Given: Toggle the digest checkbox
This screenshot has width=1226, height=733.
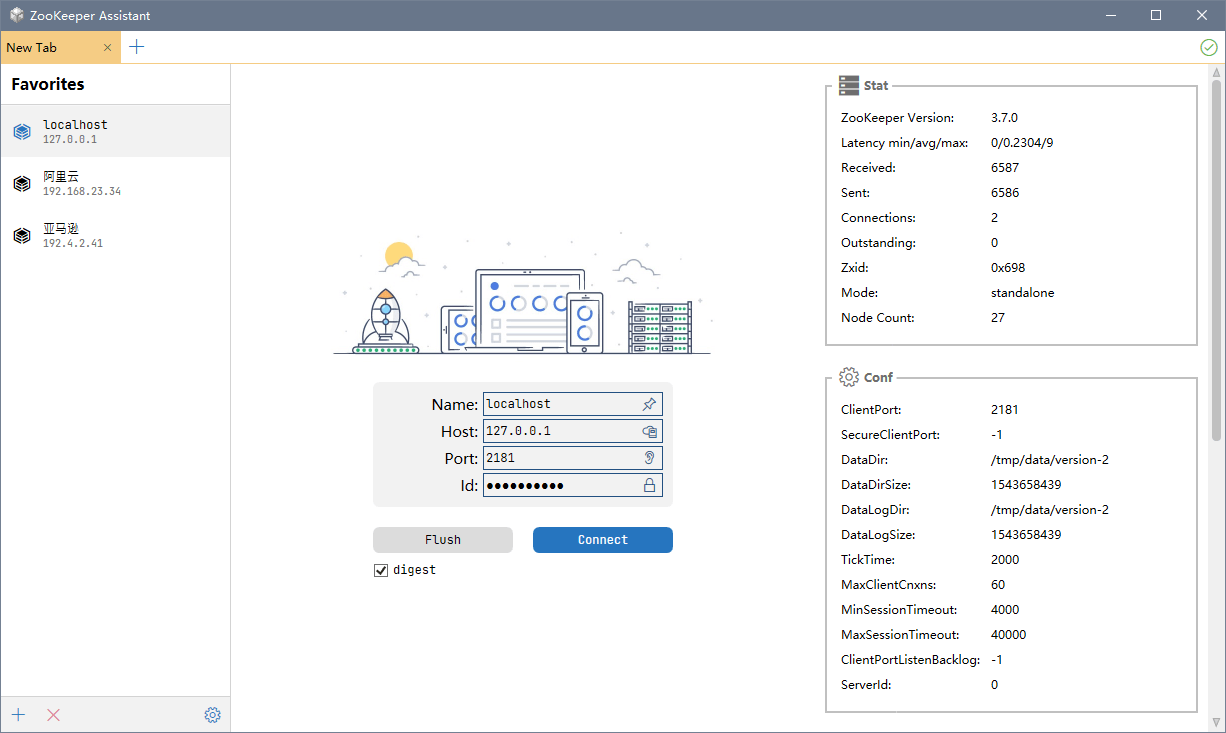Looking at the screenshot, I should (380, 570).
